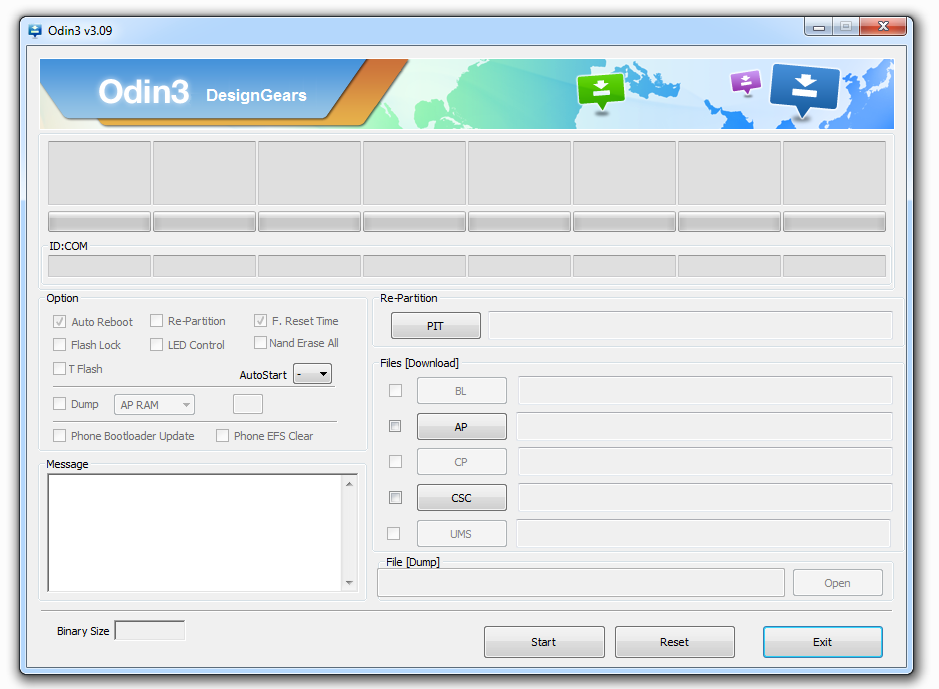
Task: Toggle the Auto Reboot checkbox
Action: (59, 321)
